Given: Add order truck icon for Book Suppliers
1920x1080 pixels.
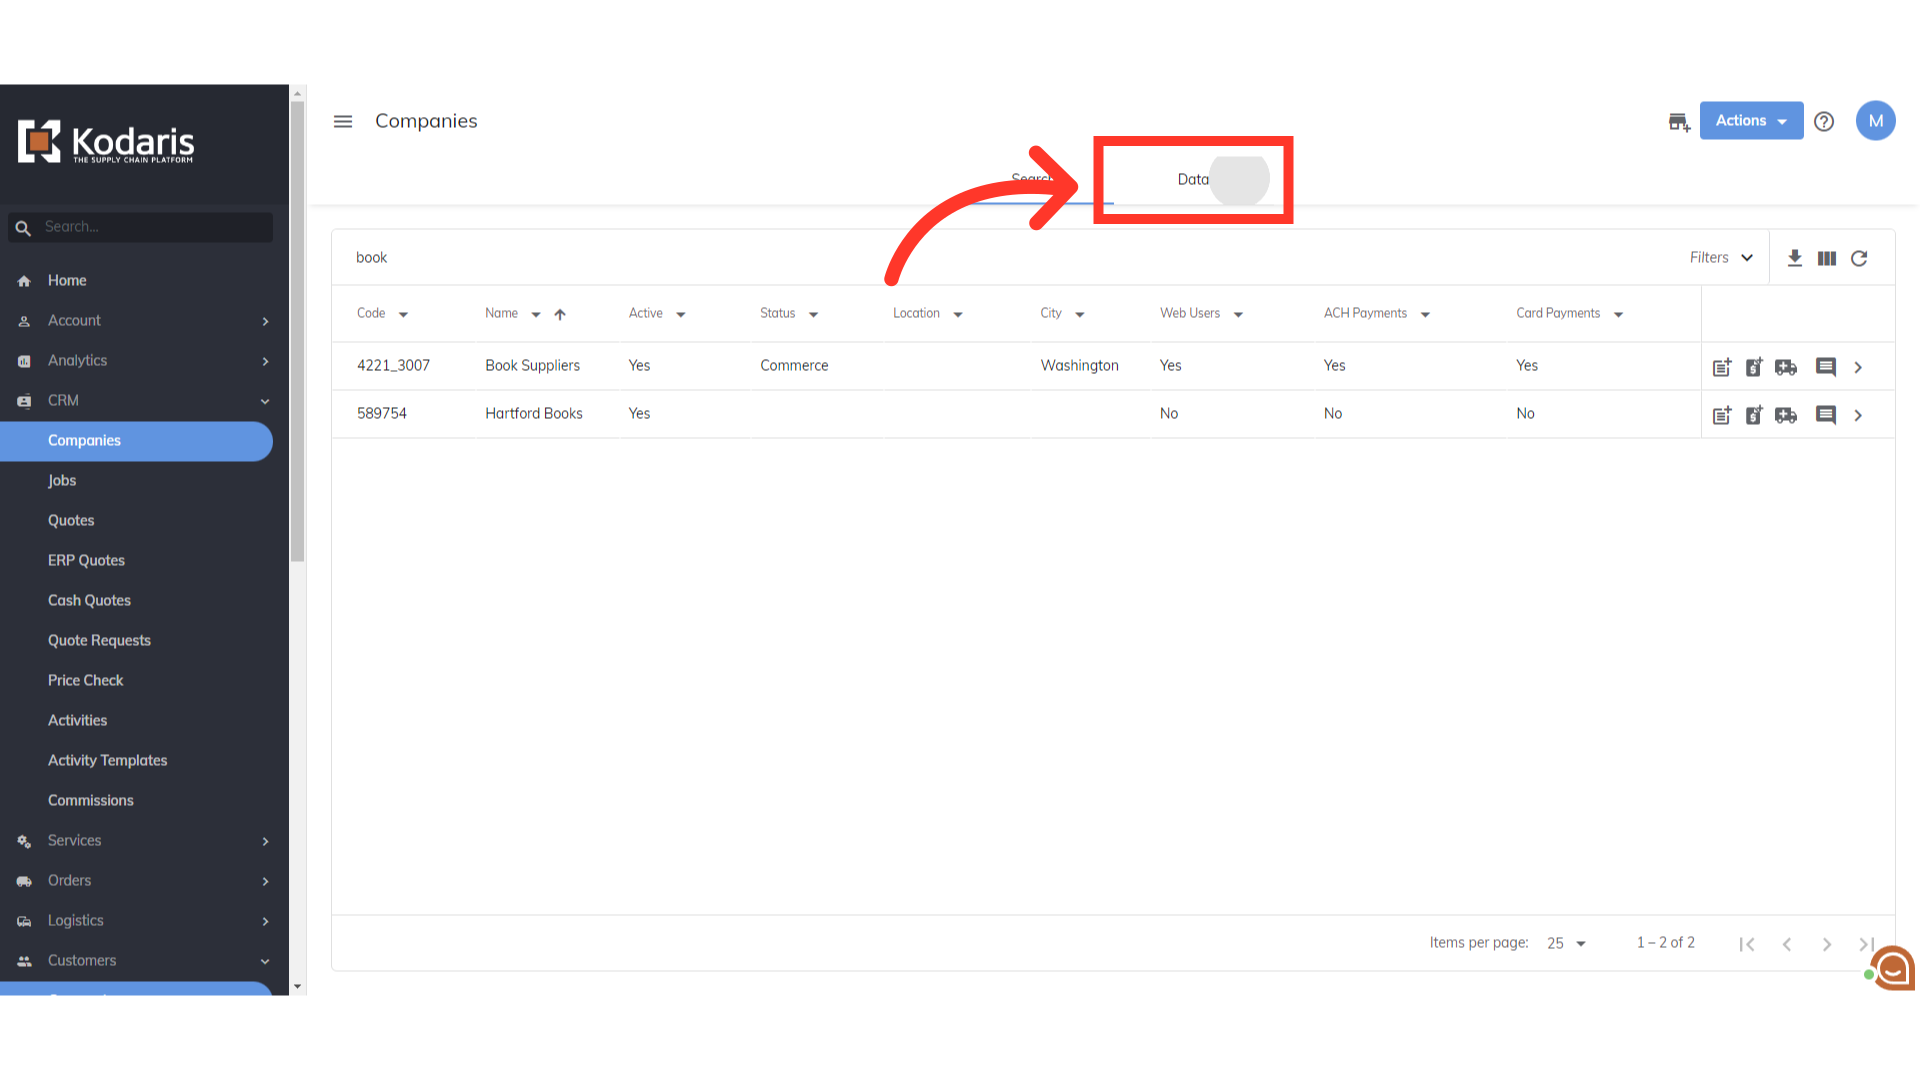Looking at the screenshot, I should click(x=1786, y=367).
